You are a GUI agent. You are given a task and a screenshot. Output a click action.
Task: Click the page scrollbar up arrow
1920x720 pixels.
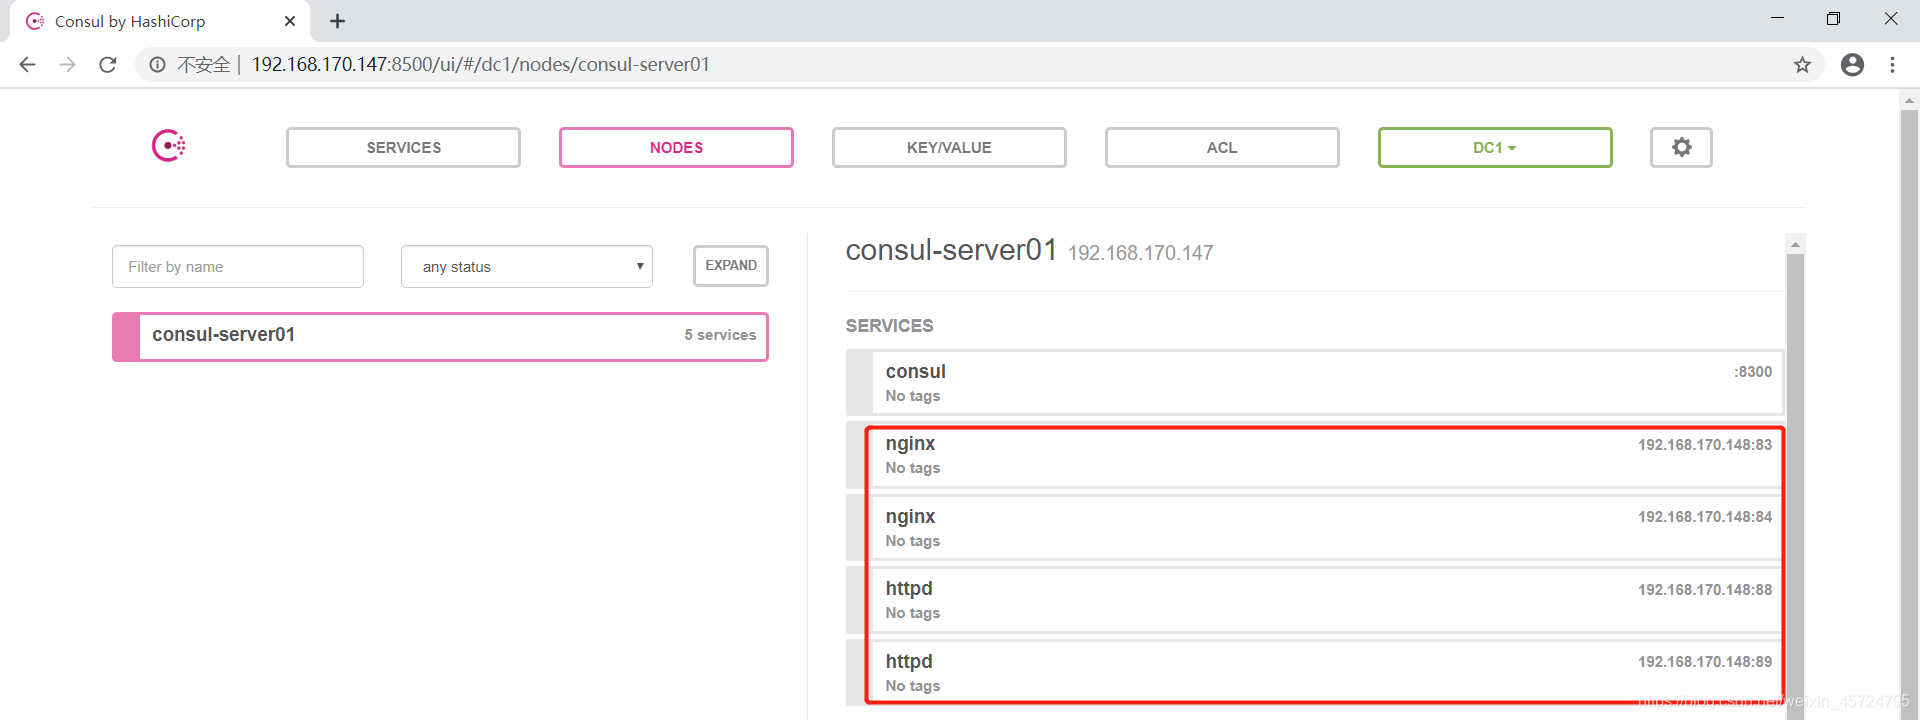[x=1909, y=100]
